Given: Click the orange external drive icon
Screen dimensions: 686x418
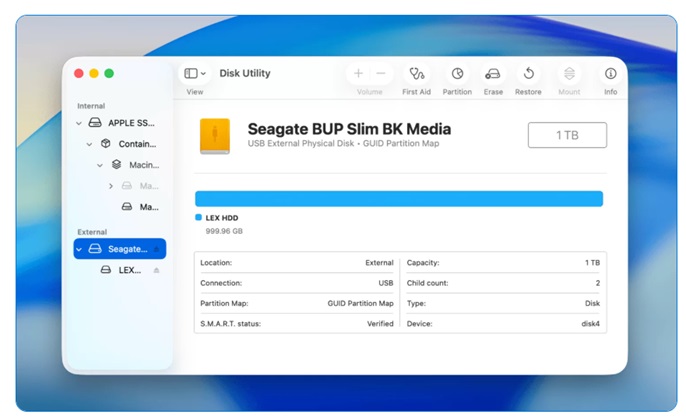Looking at the screenshot, I should point(215,136).
